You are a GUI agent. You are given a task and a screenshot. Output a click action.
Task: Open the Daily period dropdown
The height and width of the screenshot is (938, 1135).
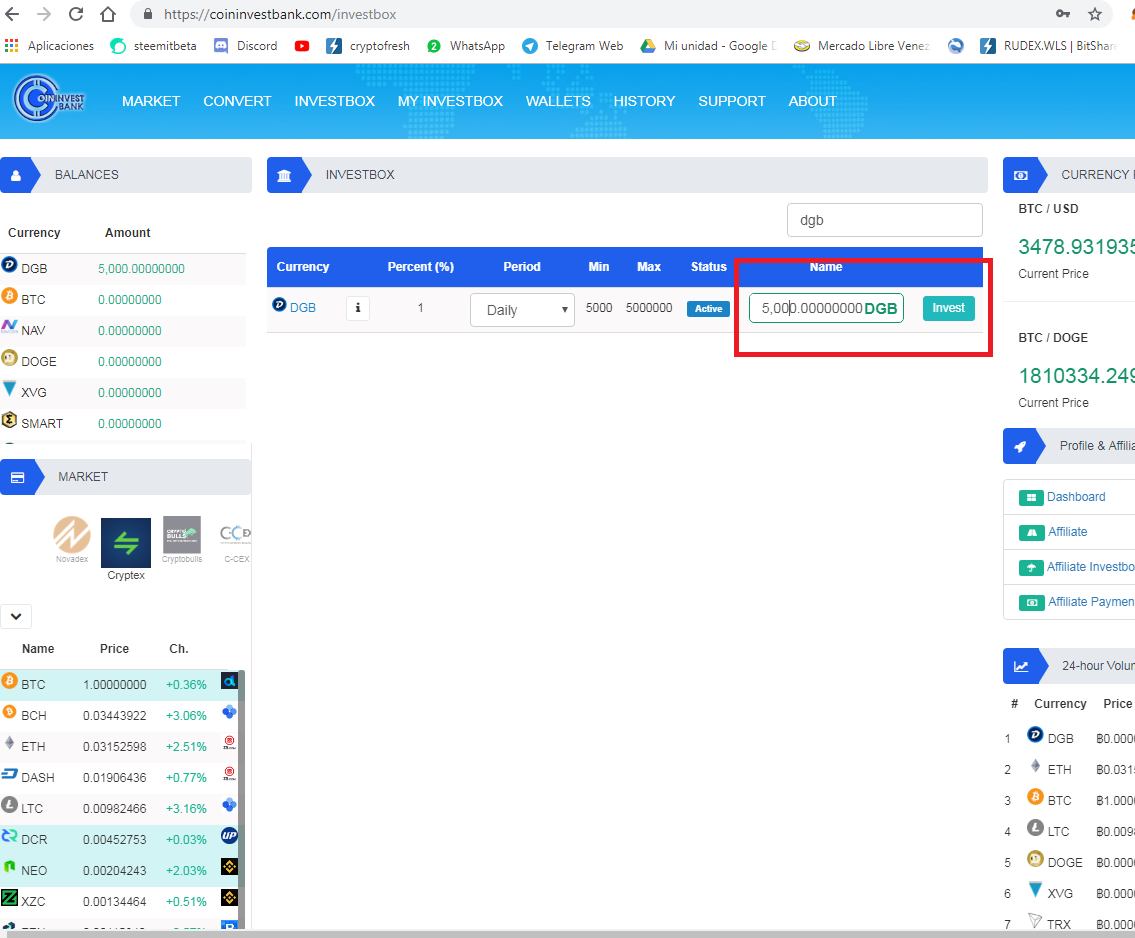pos(522,310)
